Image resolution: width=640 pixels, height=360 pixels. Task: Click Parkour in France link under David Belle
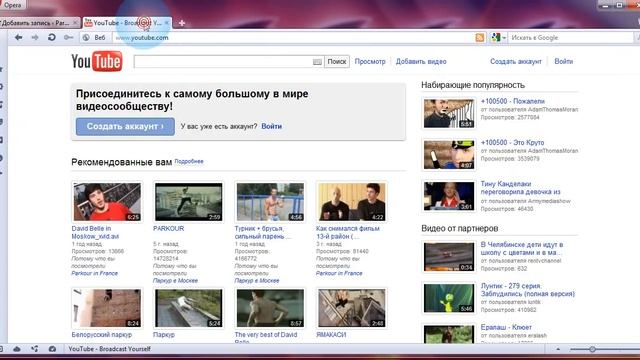[x=94, y=273]
